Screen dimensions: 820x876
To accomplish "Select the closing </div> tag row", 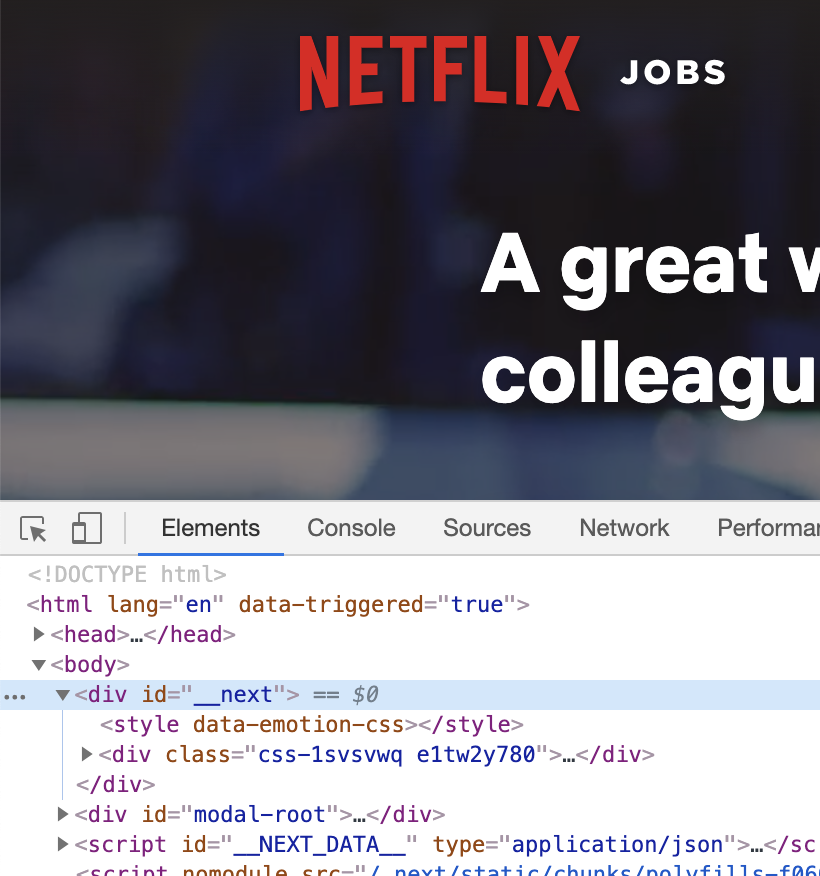I will pos(115,784).
